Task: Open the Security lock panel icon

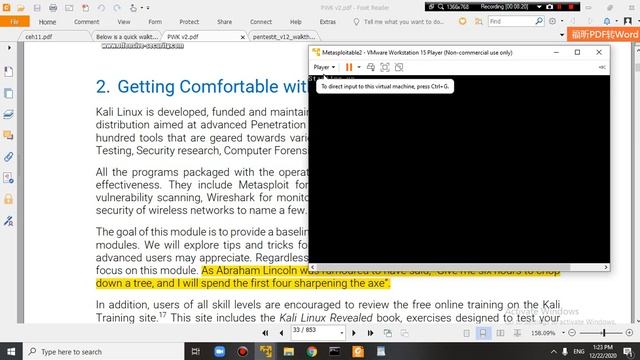Action: point(8,199)
